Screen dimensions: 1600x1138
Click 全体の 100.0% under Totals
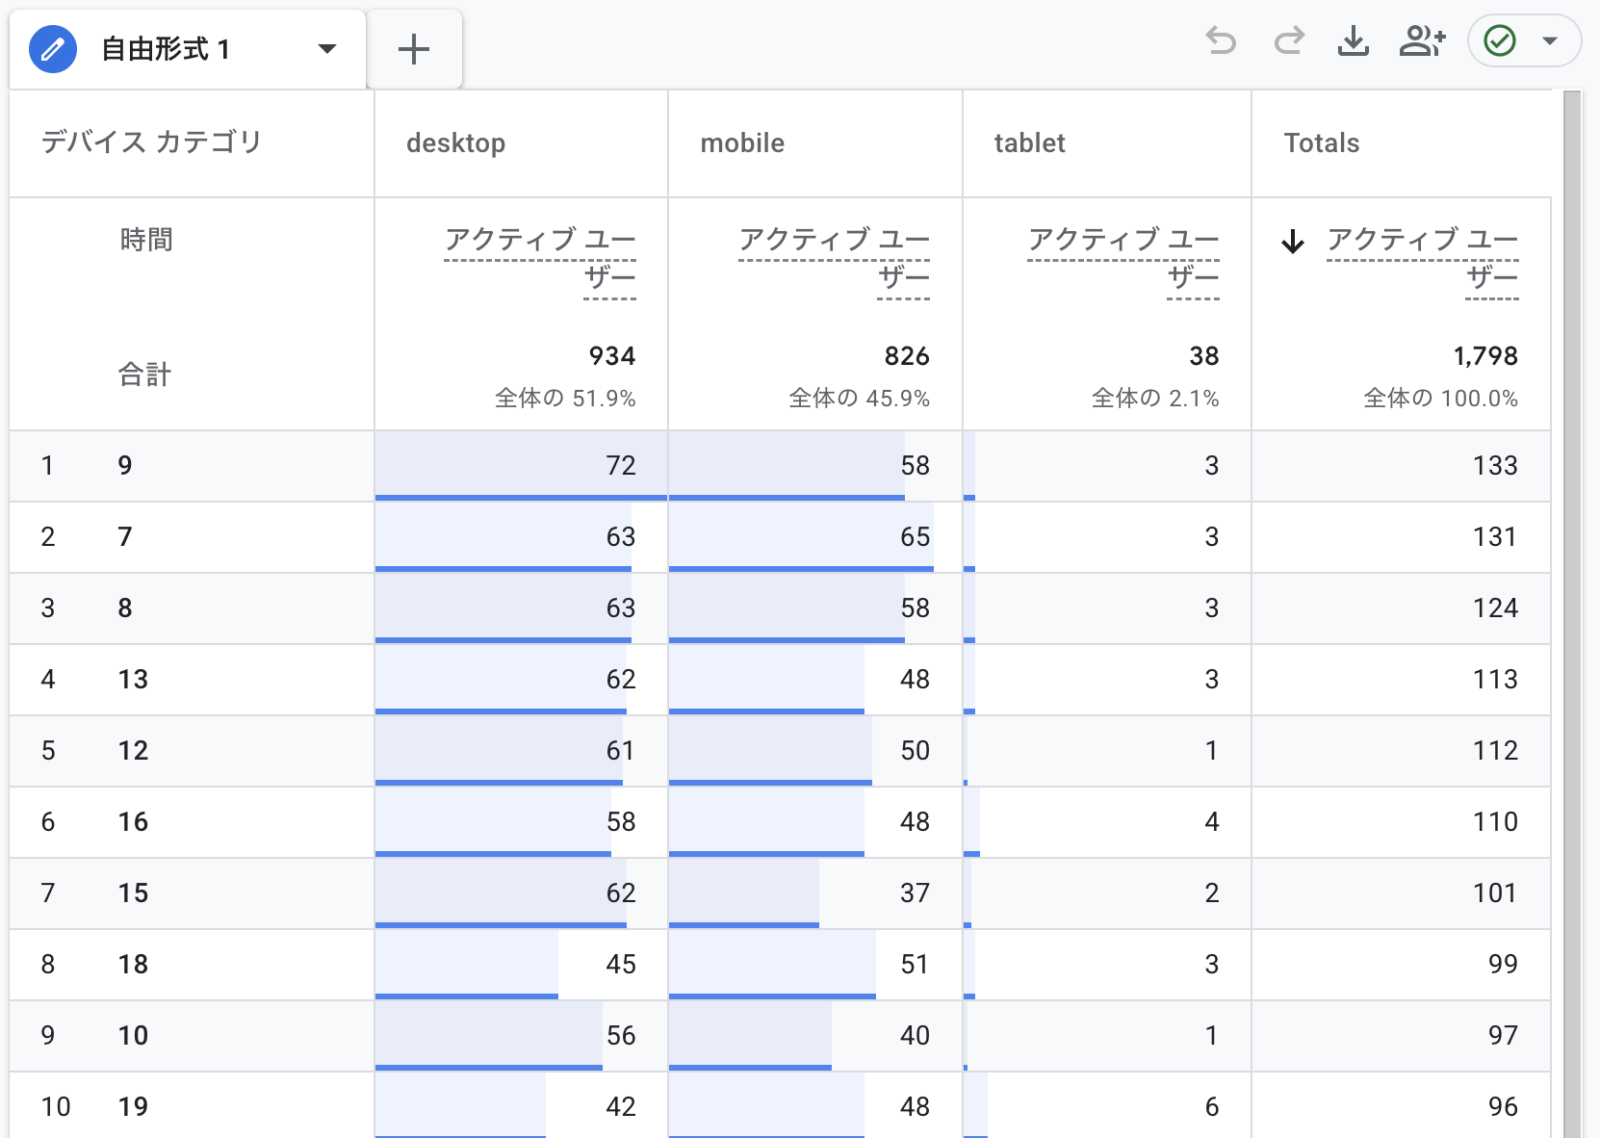(1441, 398)
